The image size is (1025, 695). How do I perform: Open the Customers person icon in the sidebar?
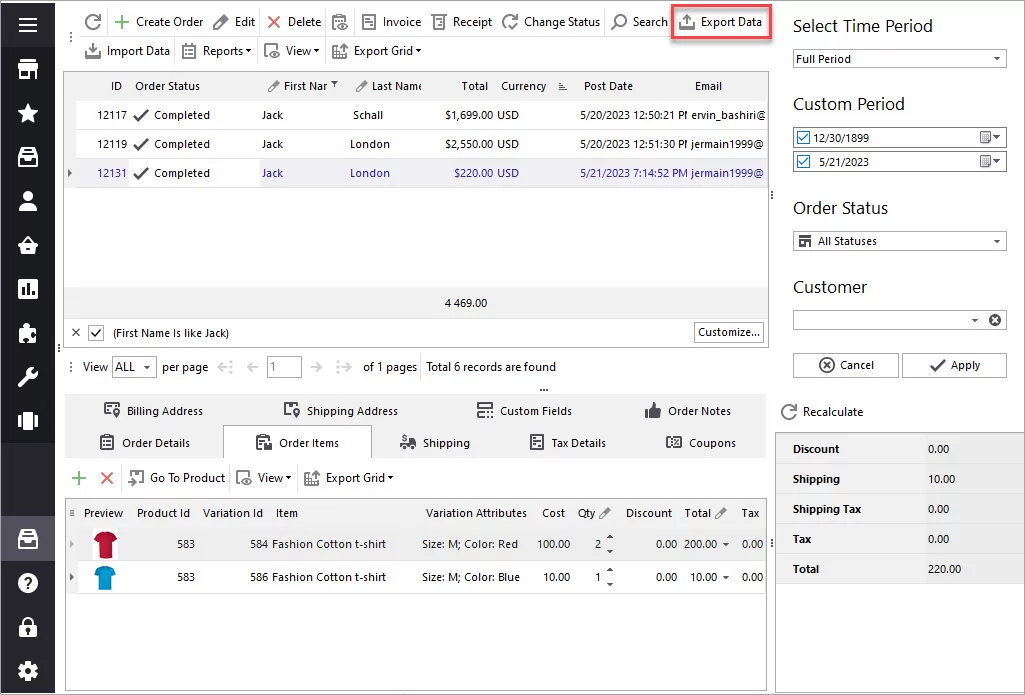(28, 201)
